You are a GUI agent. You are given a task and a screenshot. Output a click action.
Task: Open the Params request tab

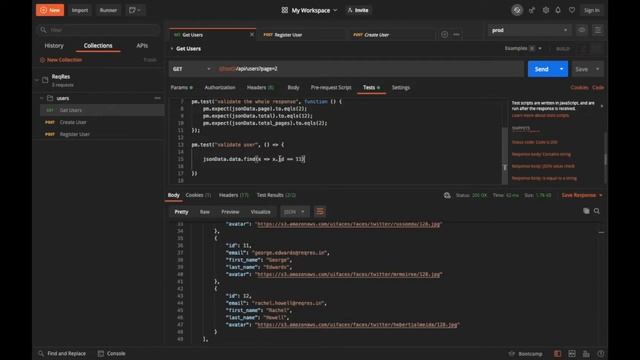pos(182,88)
